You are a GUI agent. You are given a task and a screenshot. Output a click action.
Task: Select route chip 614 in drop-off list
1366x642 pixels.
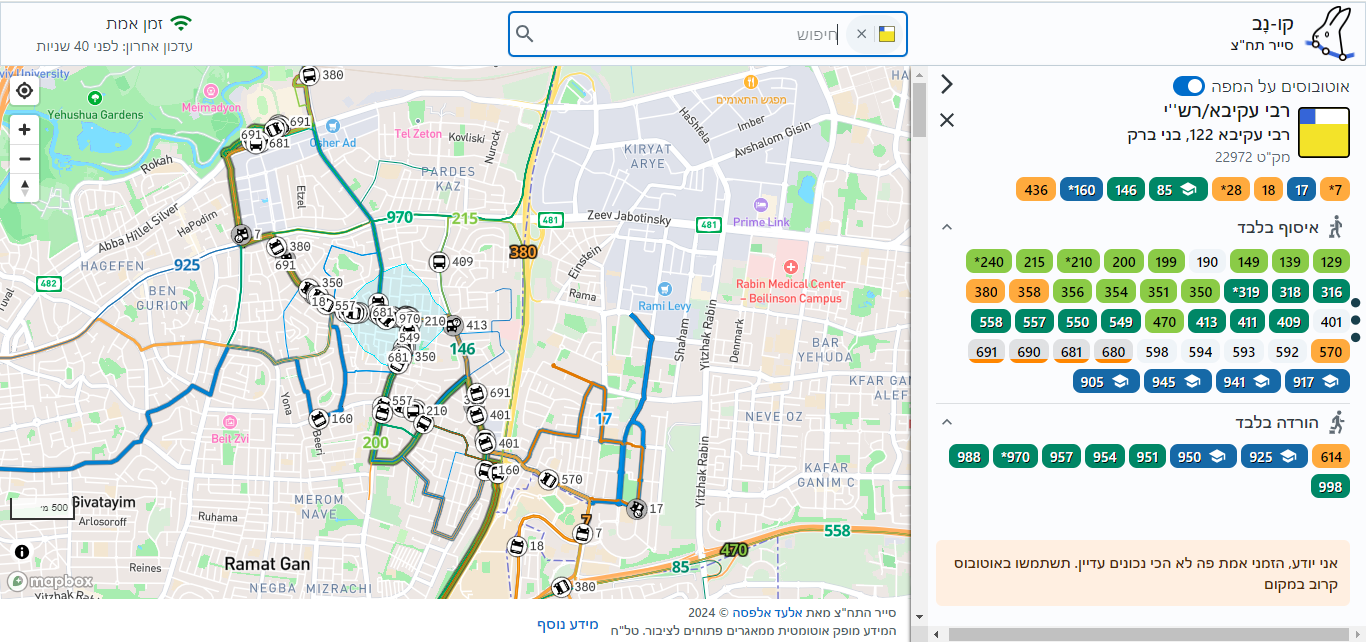[x=1331, y=457]
